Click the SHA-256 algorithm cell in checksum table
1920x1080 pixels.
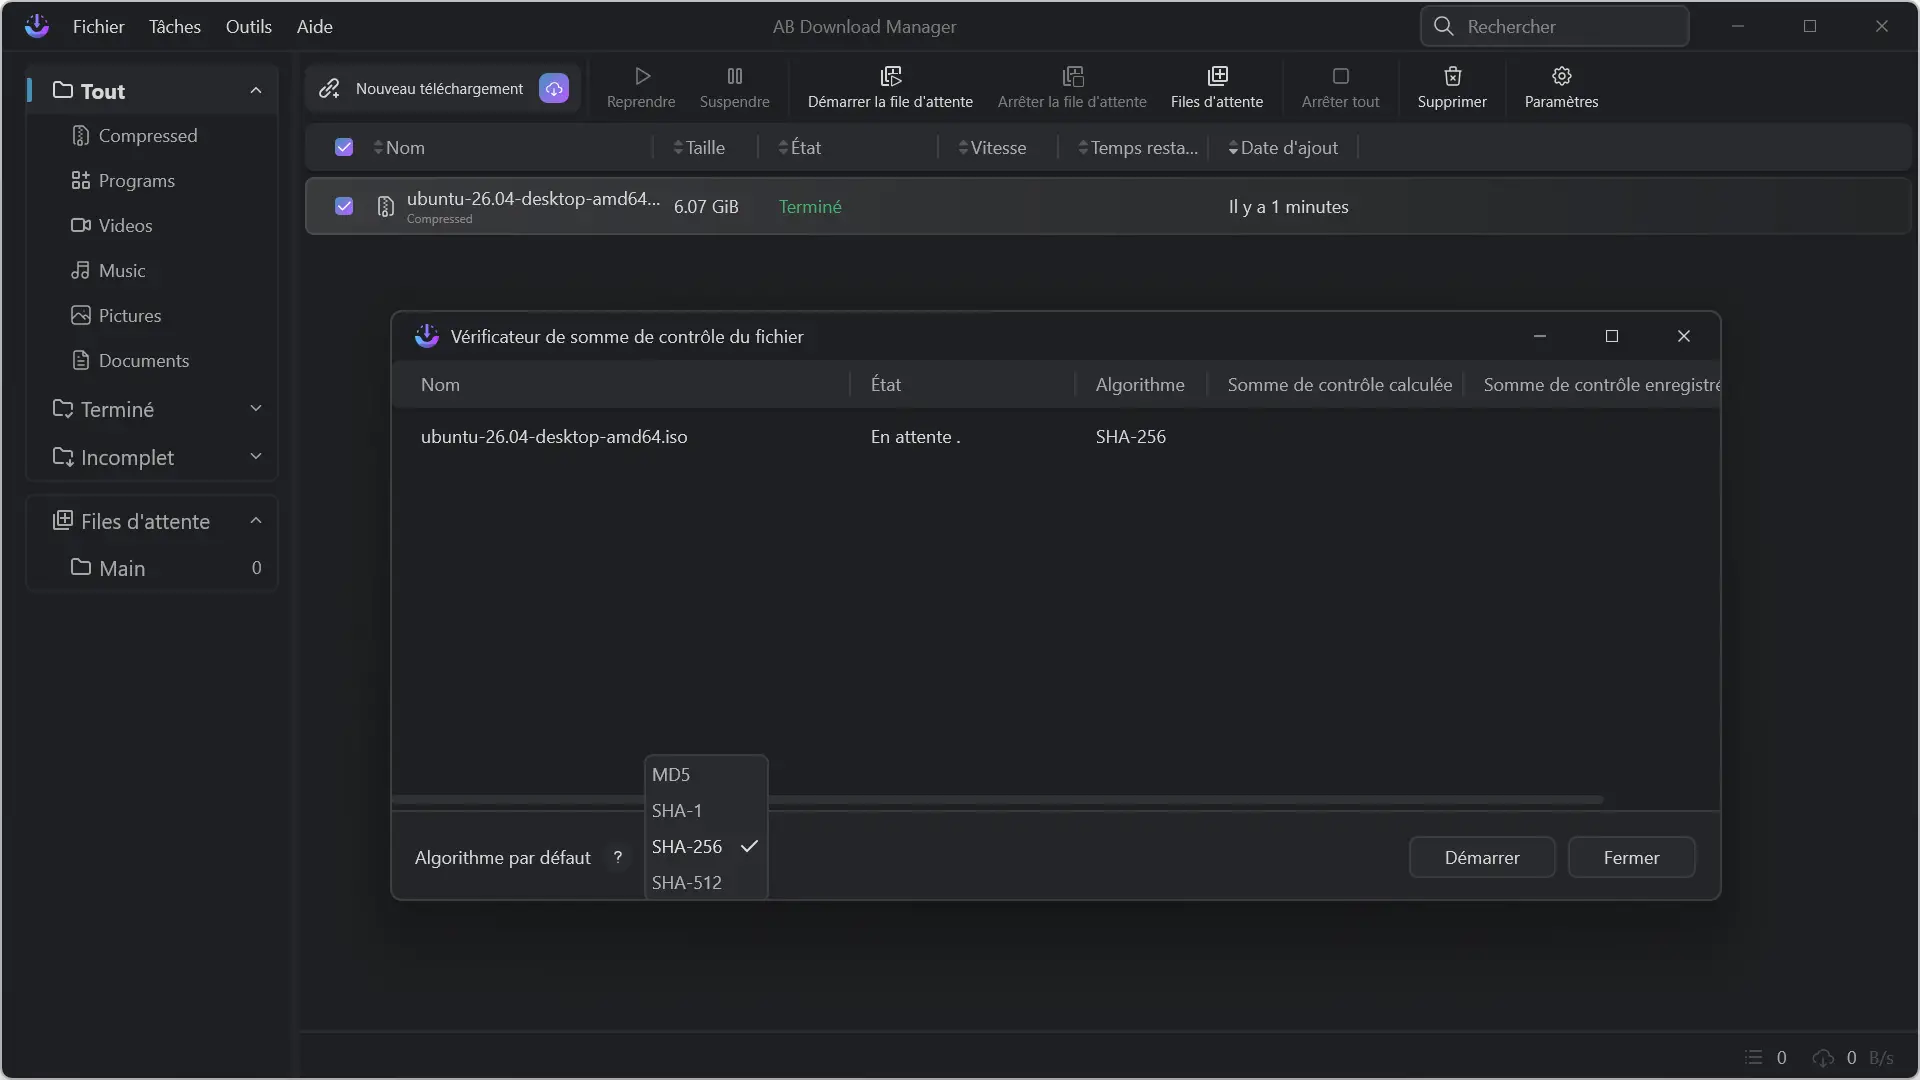pyautogui.click(x=1130, y=436)
